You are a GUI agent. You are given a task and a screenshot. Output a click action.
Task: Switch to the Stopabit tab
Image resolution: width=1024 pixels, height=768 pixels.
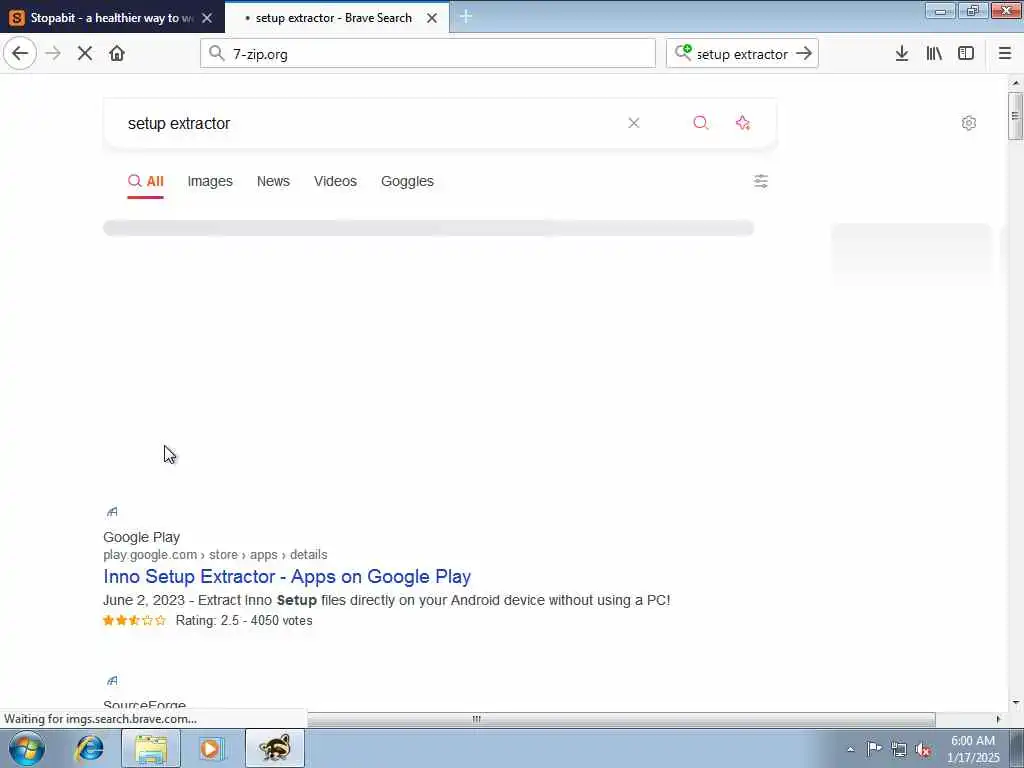coord(112,18)
